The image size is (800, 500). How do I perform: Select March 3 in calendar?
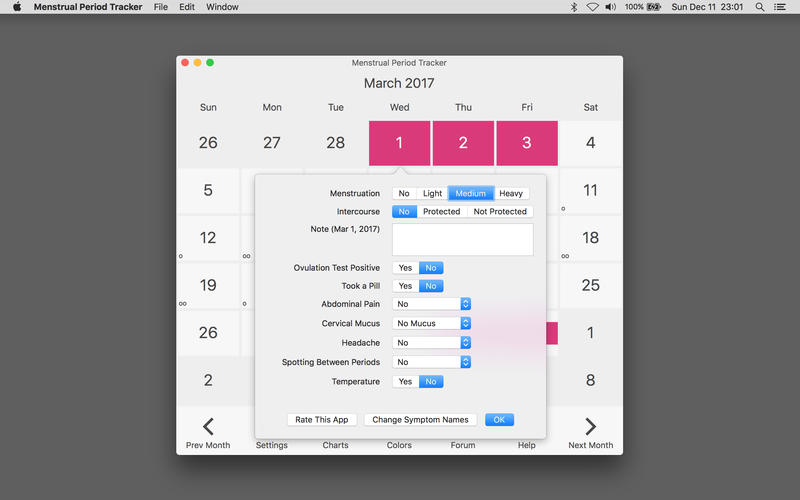click(527, 143)
